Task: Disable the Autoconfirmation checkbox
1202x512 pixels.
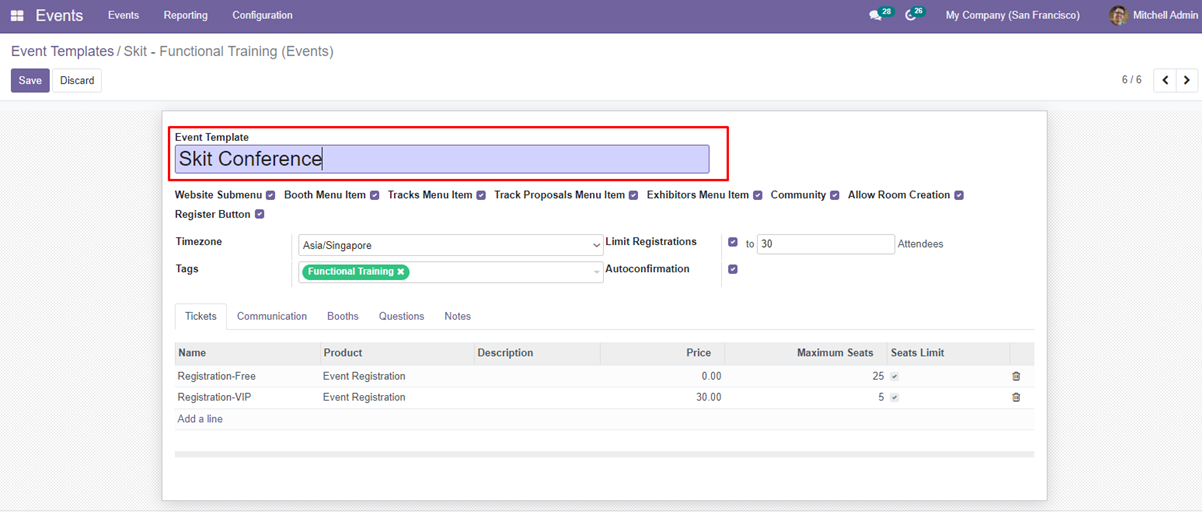Action: click(x=733, y=270)
